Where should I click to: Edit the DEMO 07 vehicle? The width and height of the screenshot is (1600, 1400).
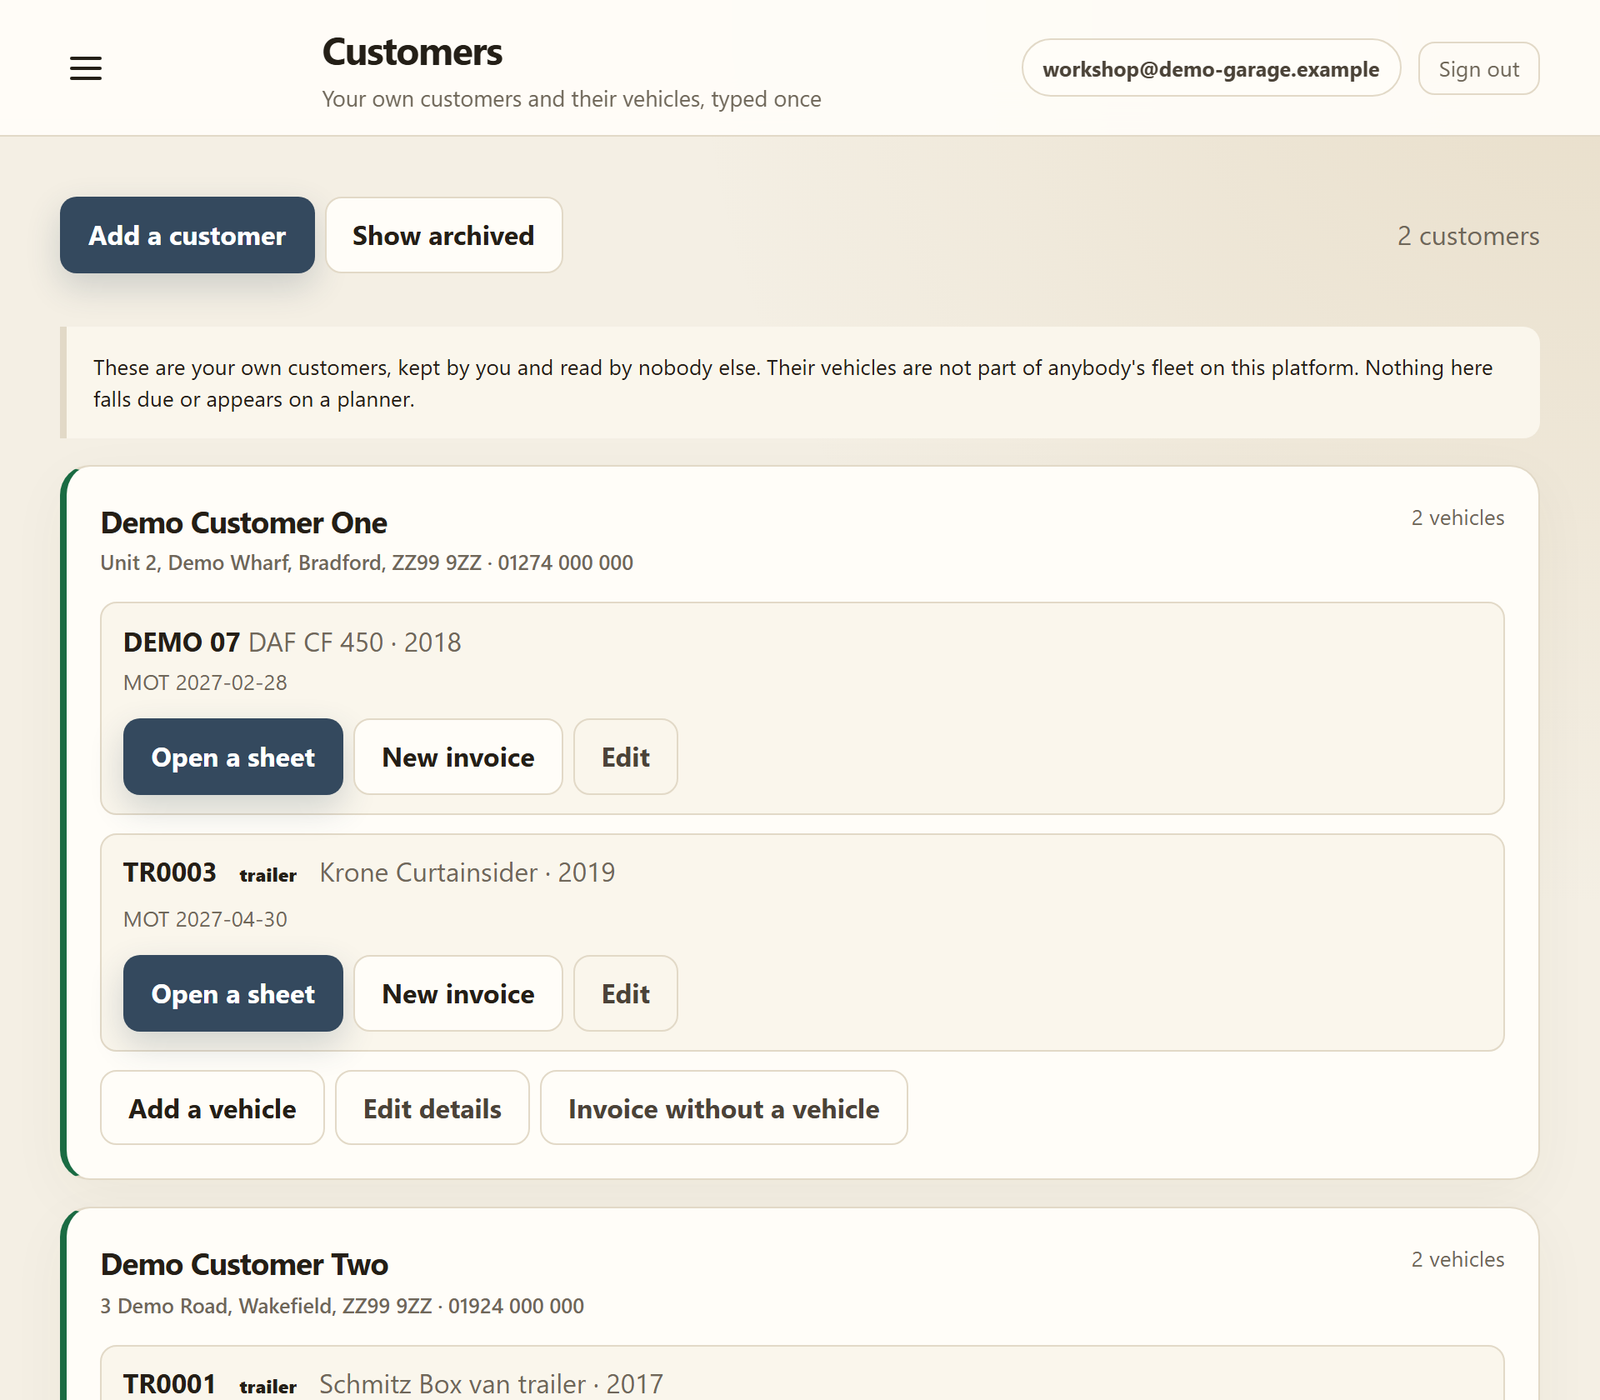click(626, 757)
